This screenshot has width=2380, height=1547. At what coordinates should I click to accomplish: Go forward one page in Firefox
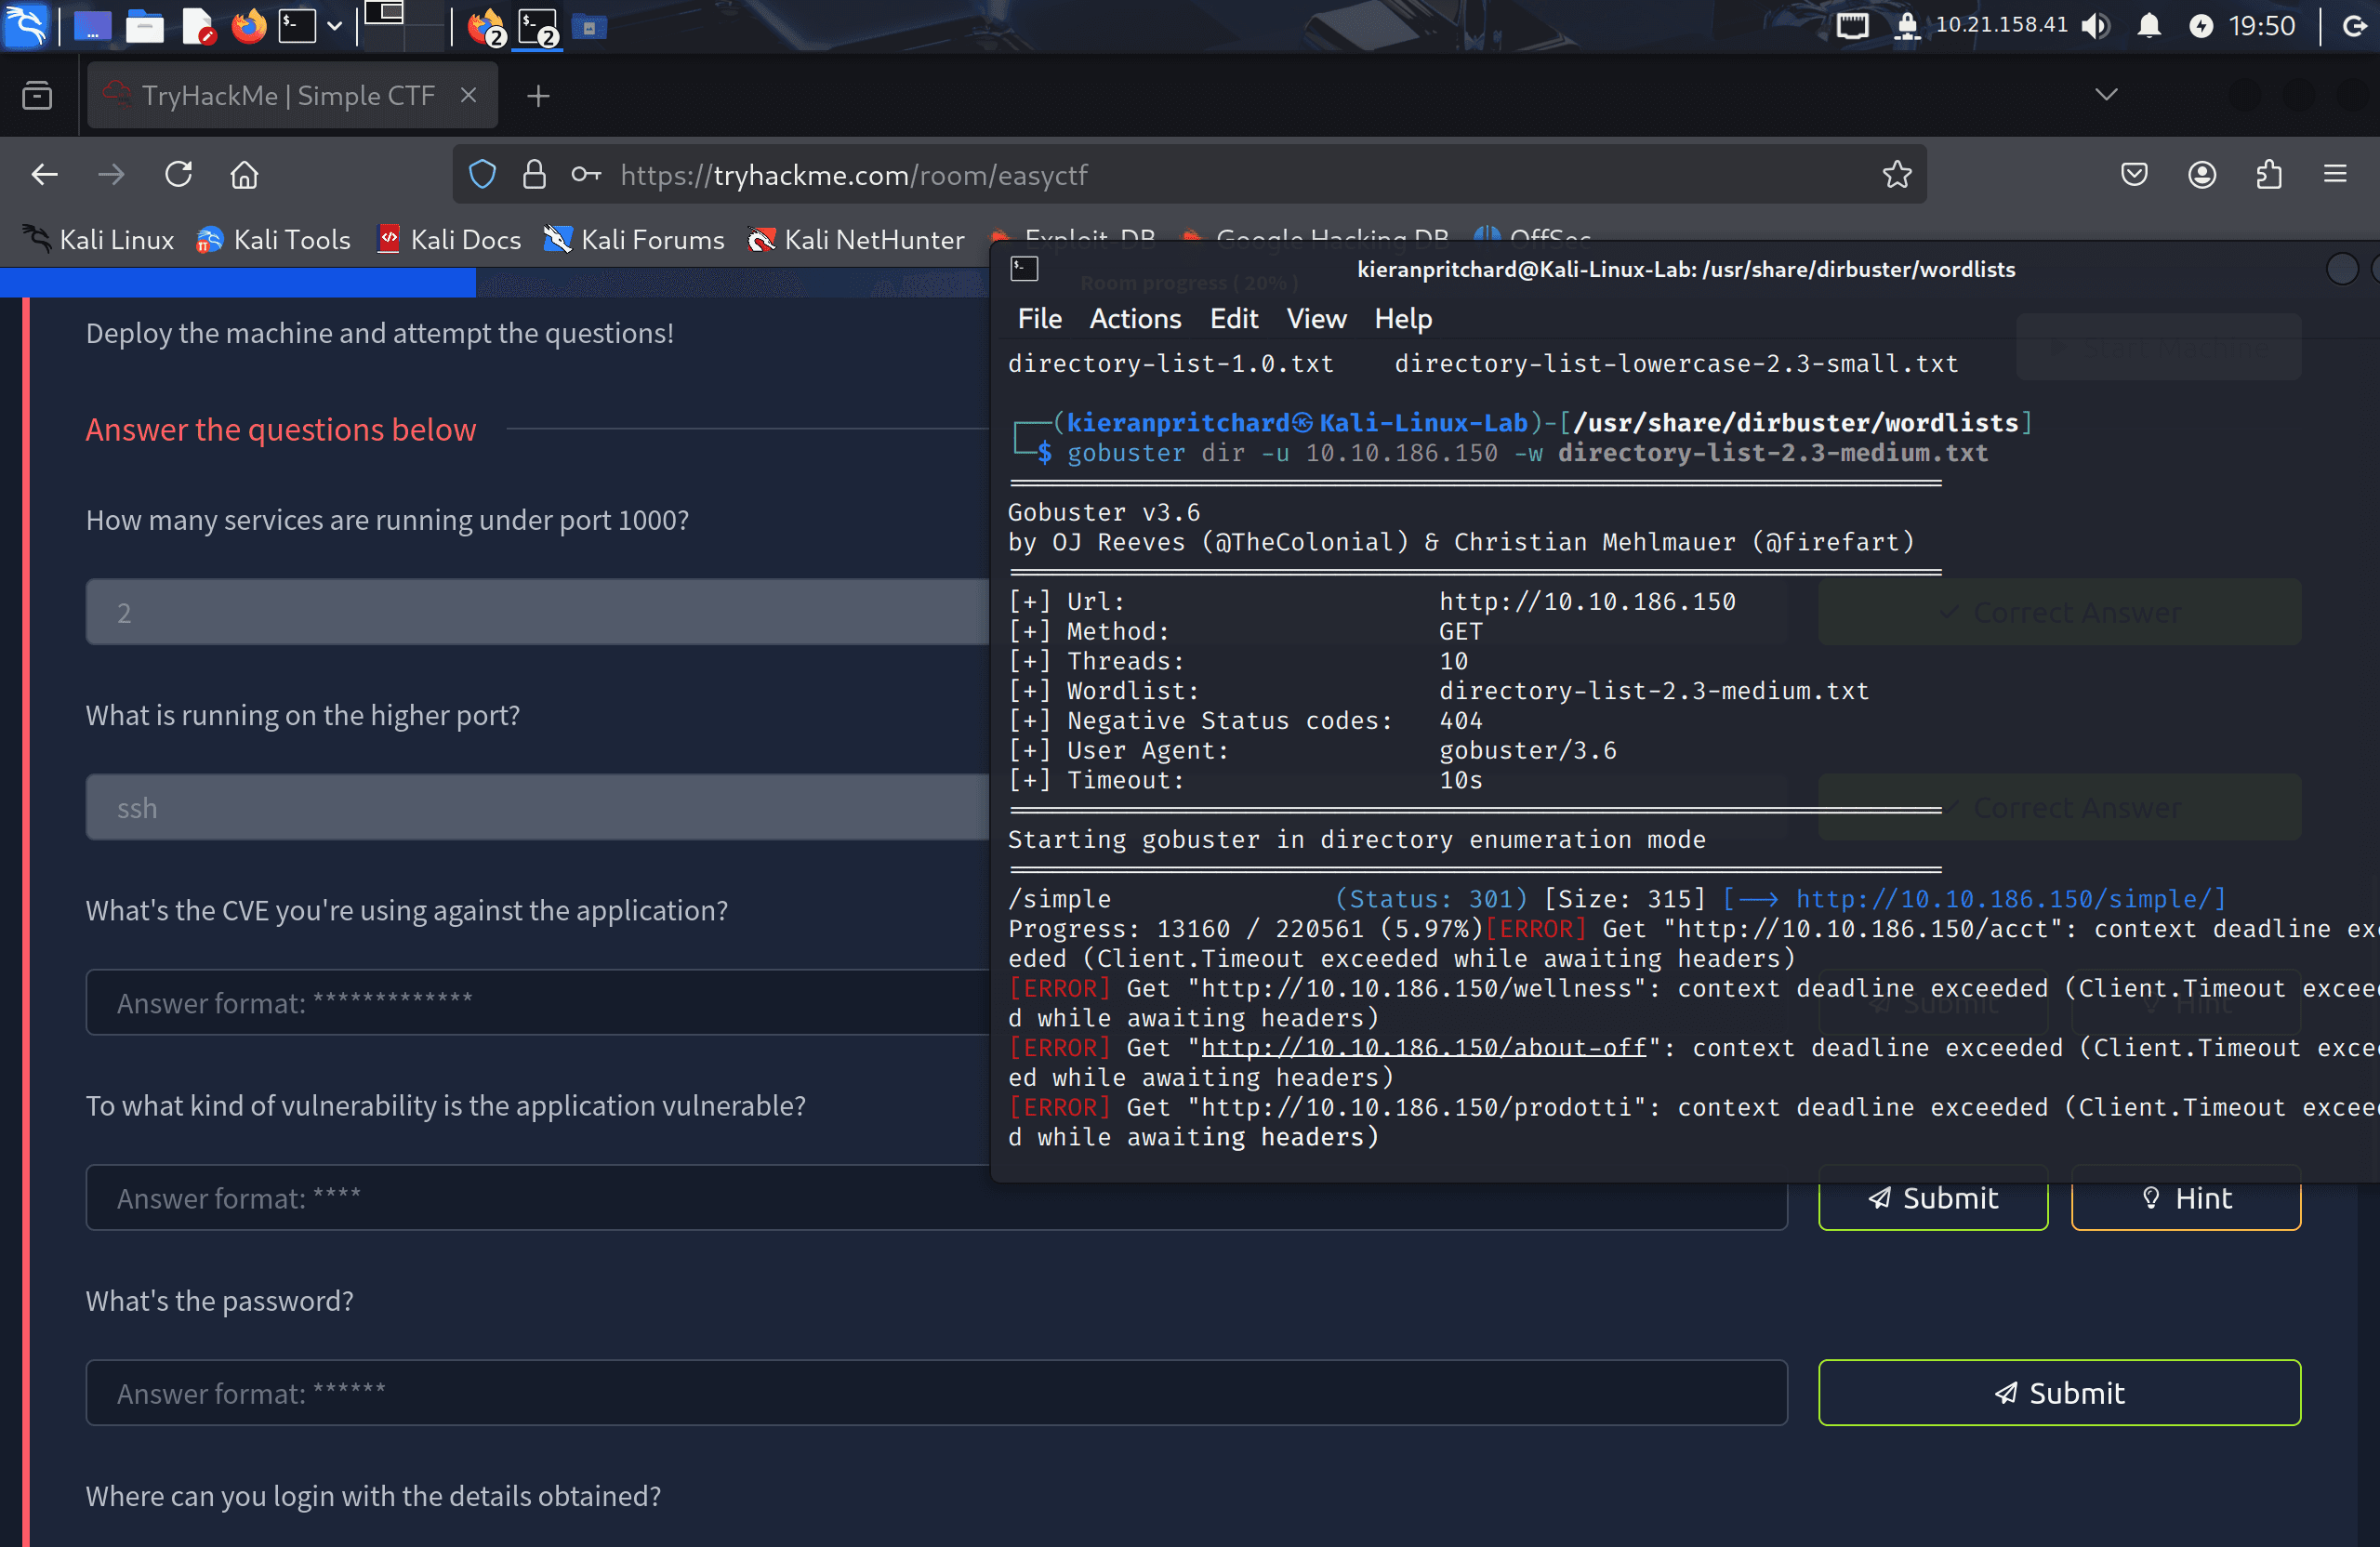(x=111, y=175)
